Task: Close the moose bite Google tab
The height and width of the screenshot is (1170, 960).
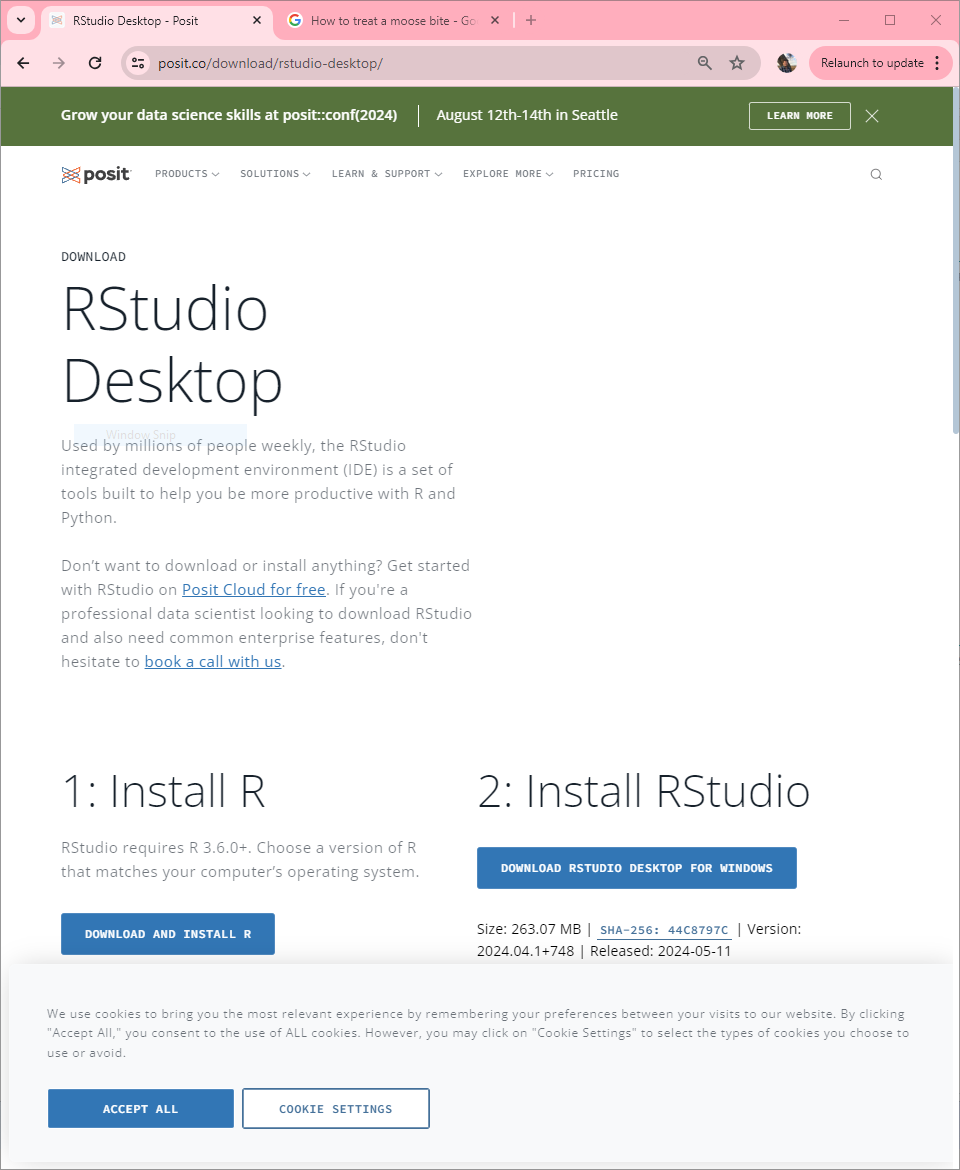Action: pyautogui.click(x=495, y=20)
